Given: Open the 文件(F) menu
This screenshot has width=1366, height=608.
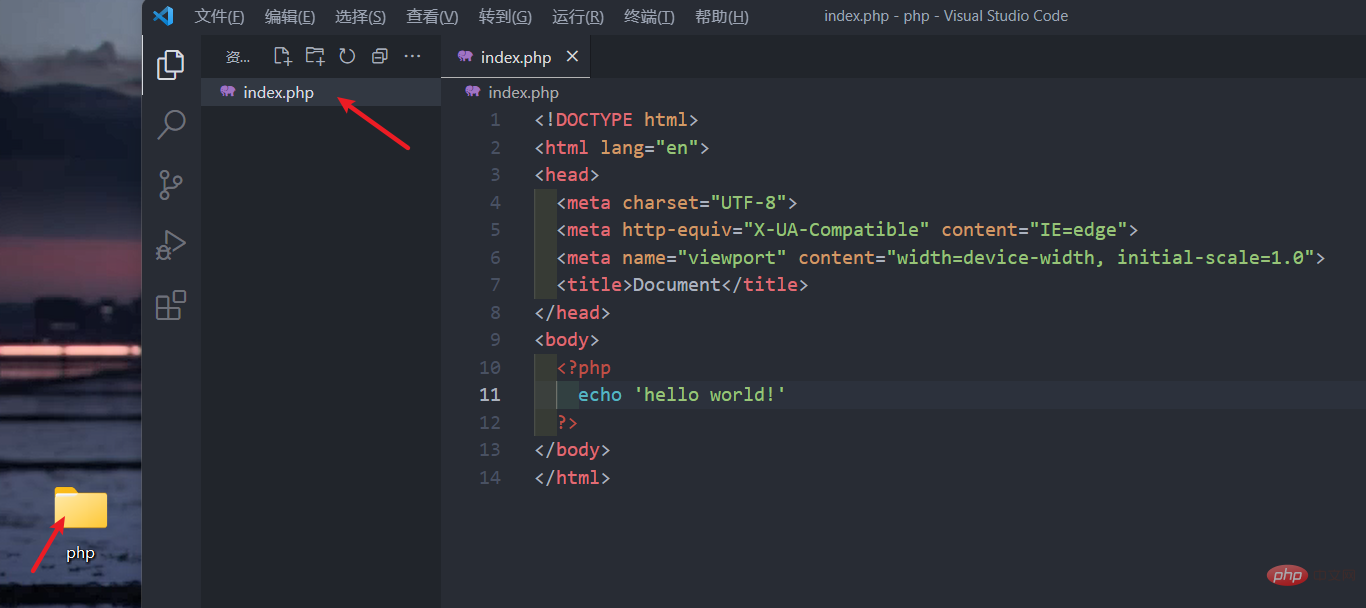Looking at the screenshot, I should 219,17.
